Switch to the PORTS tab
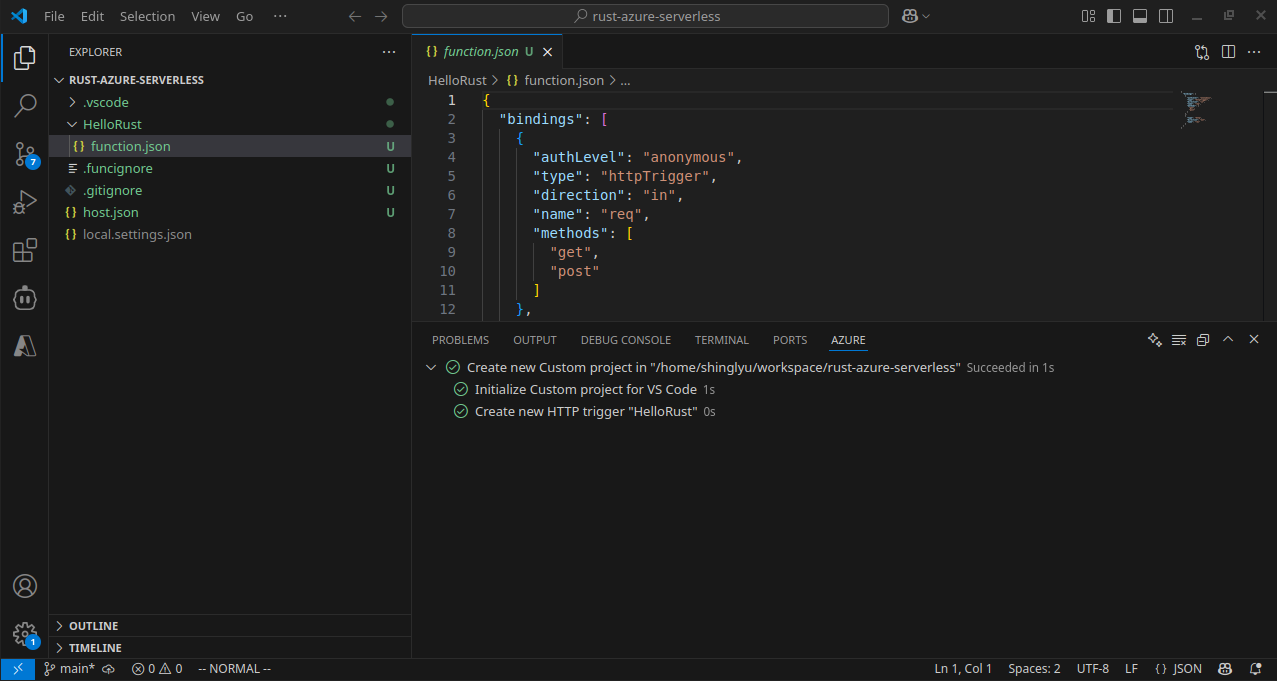 click(790, 340)
